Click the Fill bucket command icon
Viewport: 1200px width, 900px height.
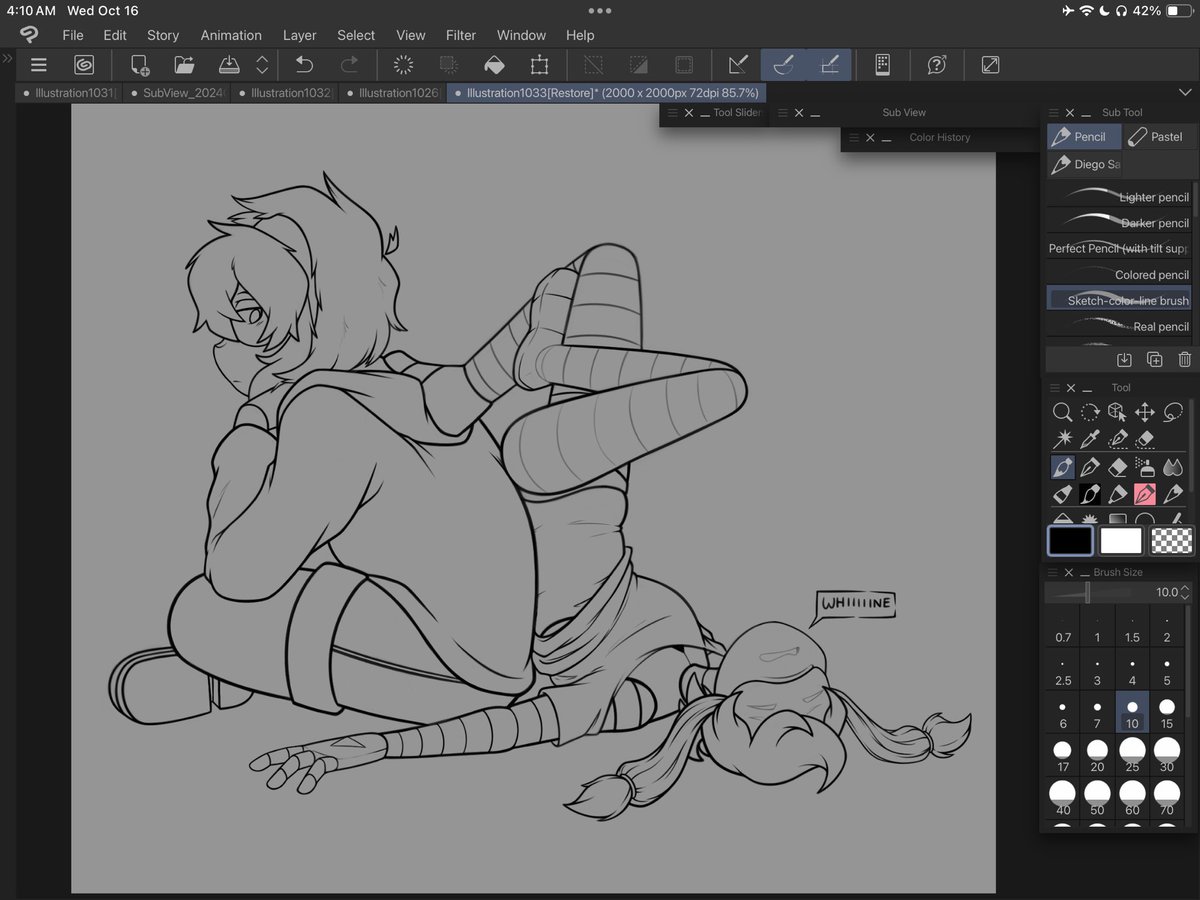(x=494, y=65)
